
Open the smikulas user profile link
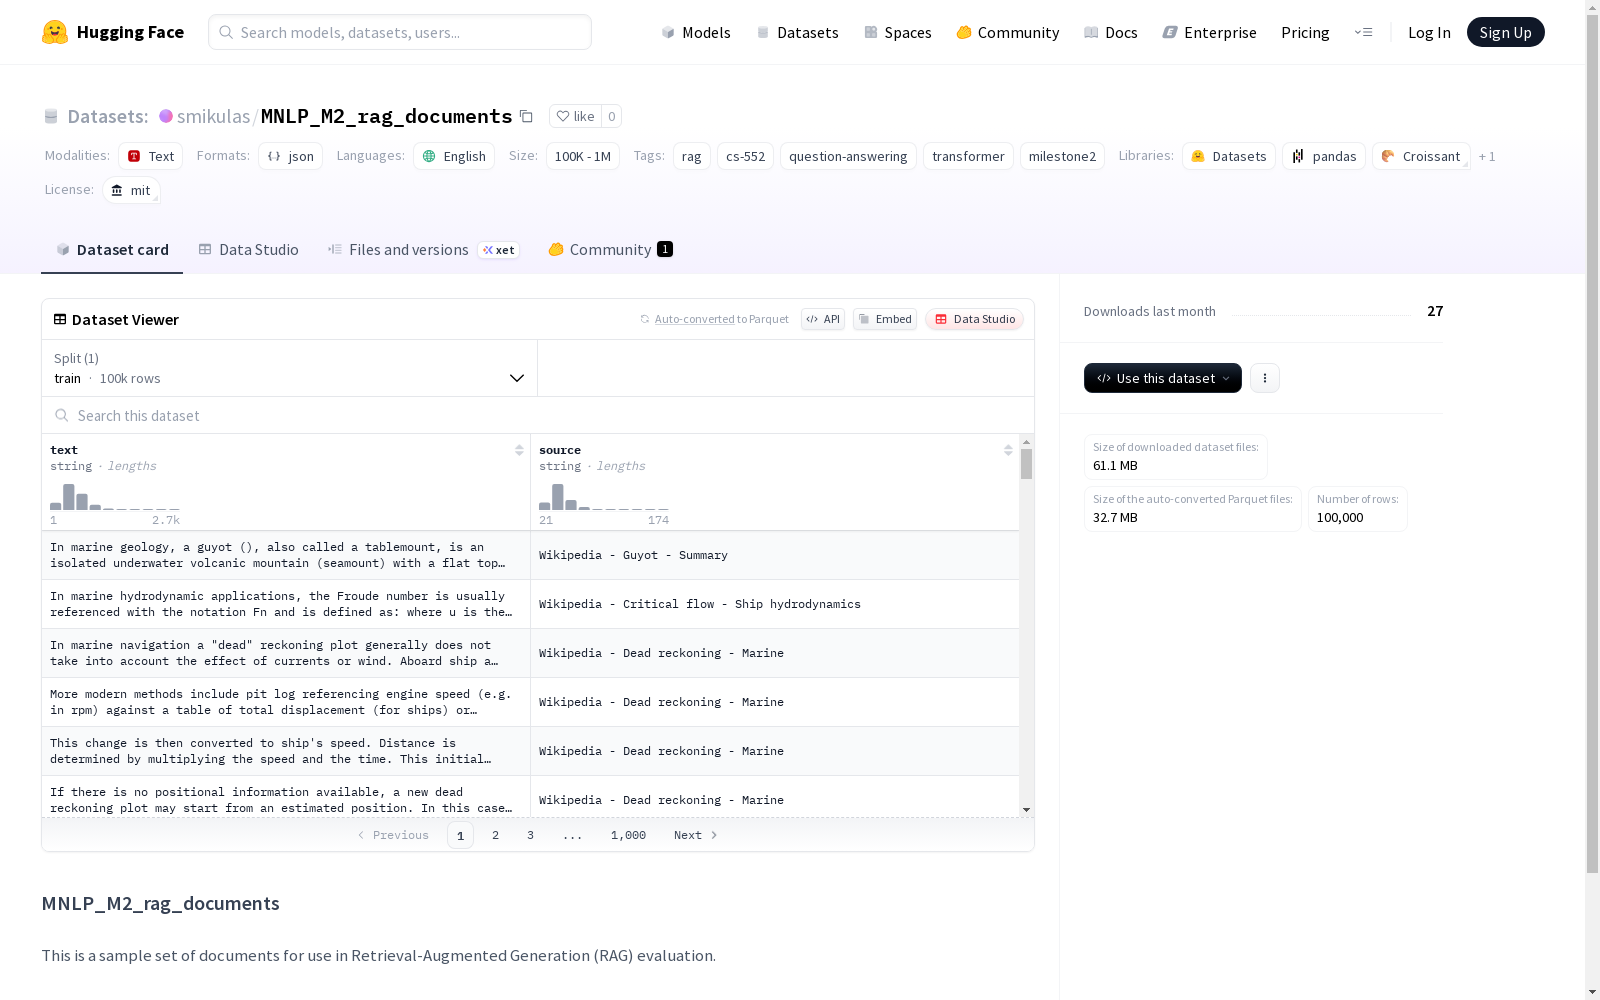pos(214,116)
